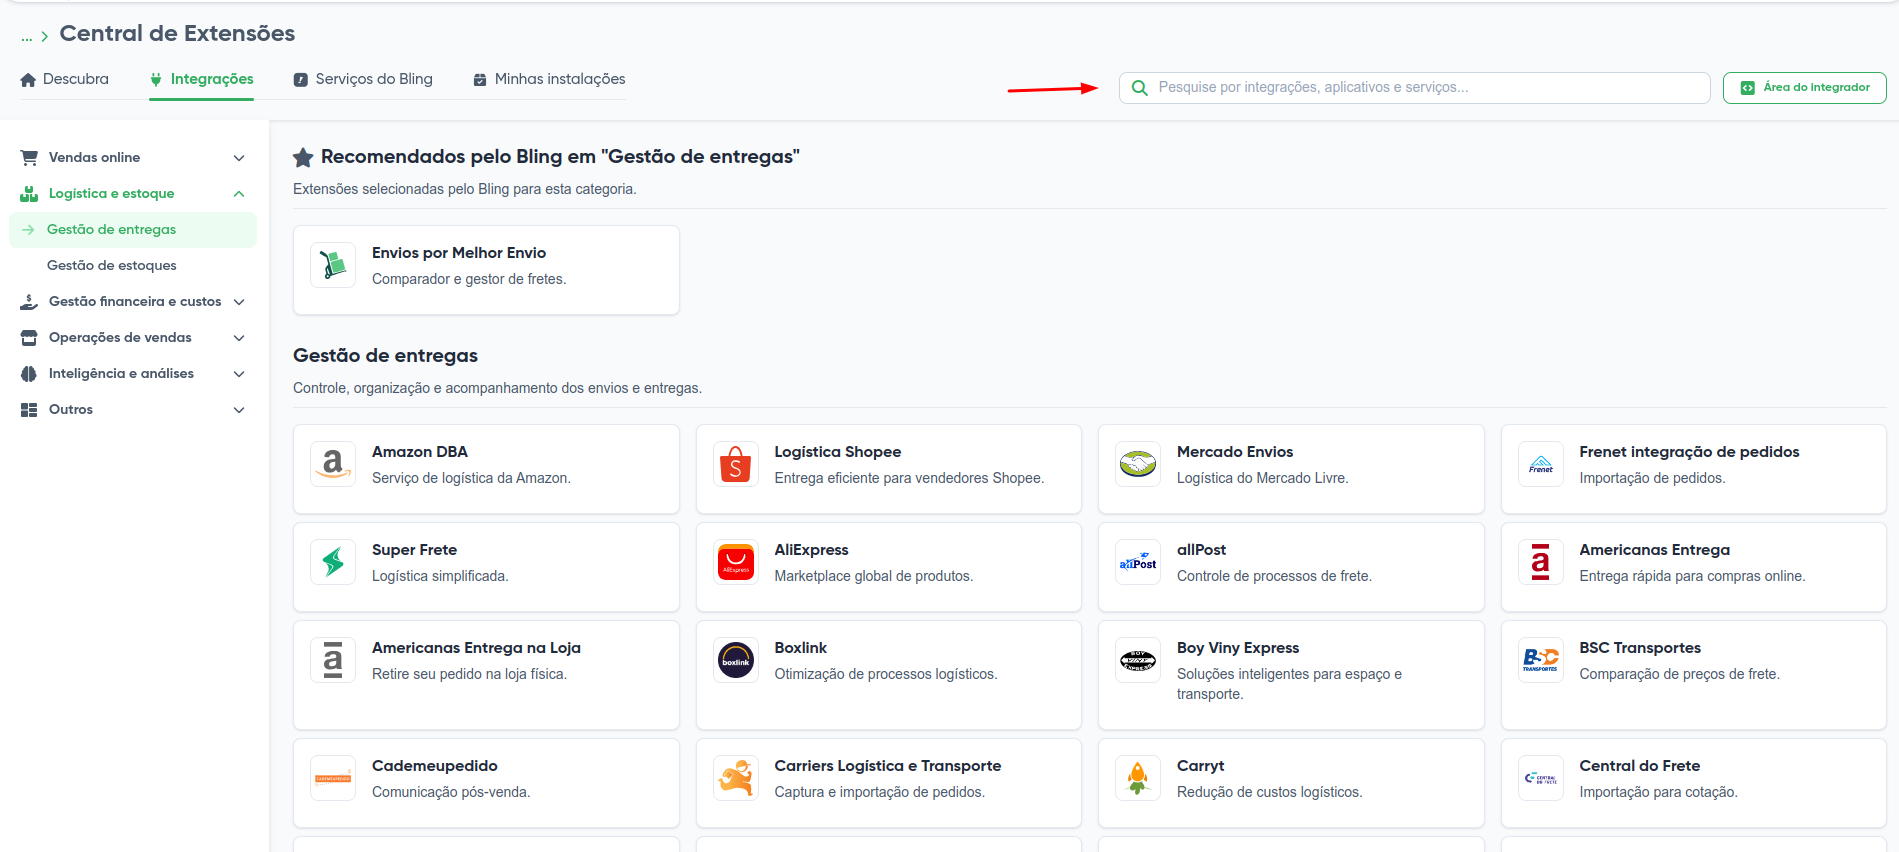Screen dimensions: 1899x852
Task: Click 'Entrega rápida para compras online.' text
Action: (1692, 576)
